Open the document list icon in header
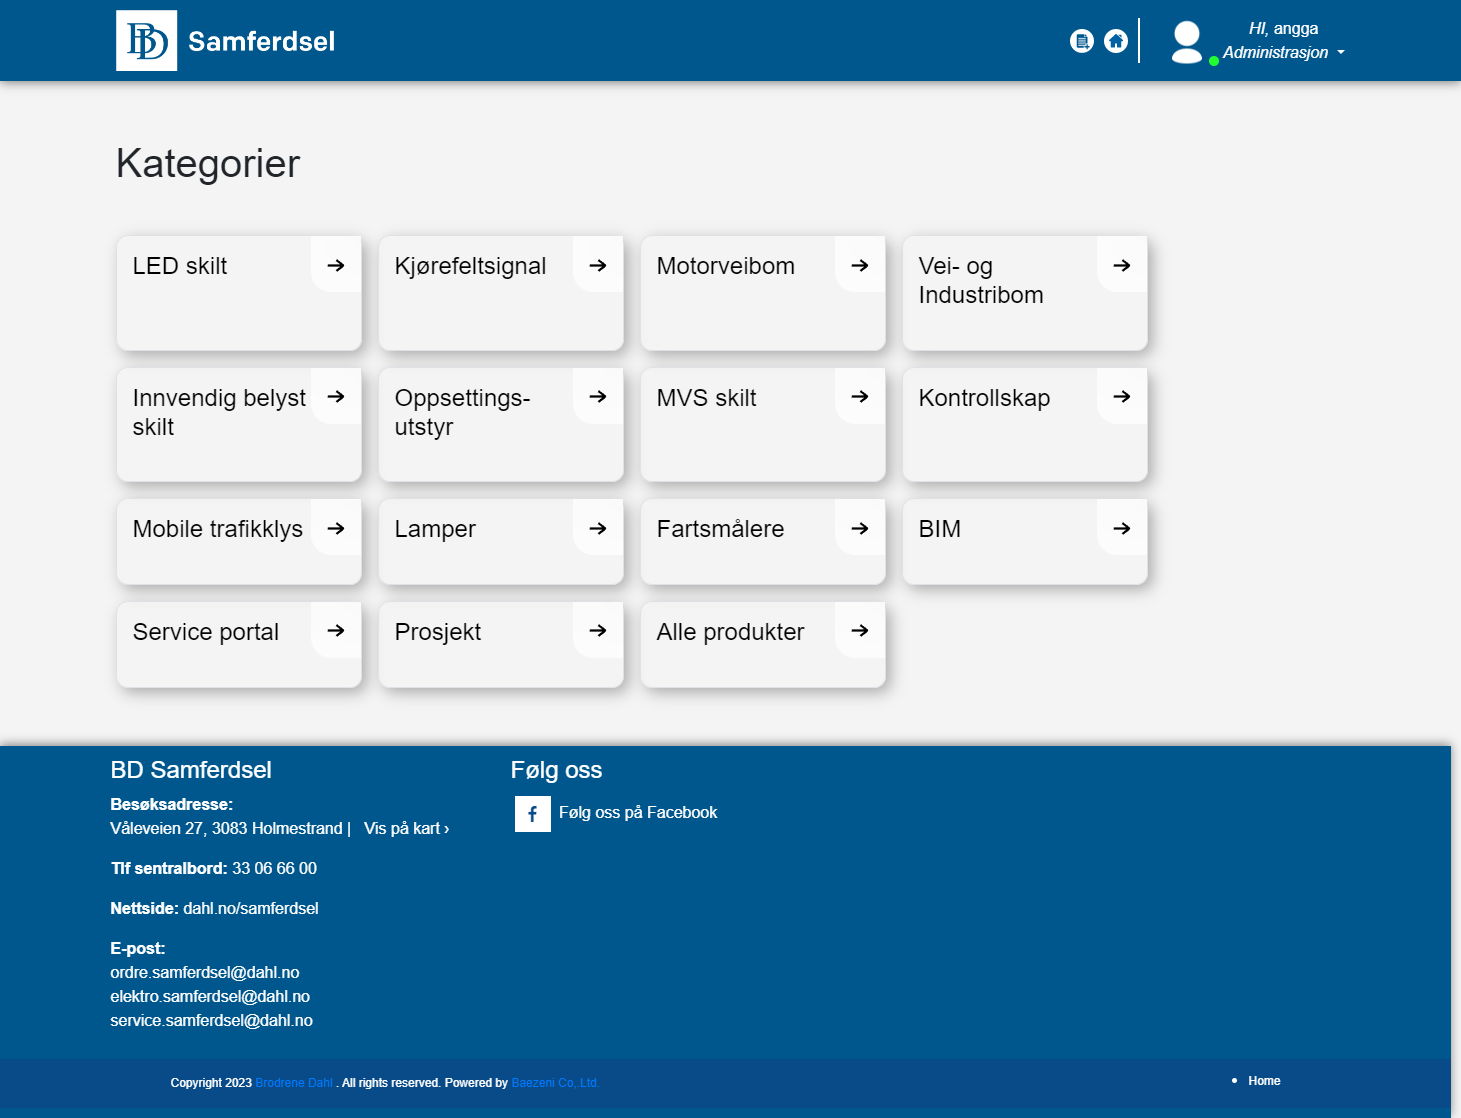This screenshot has width=1461, height=1118. pos(1081,41)
